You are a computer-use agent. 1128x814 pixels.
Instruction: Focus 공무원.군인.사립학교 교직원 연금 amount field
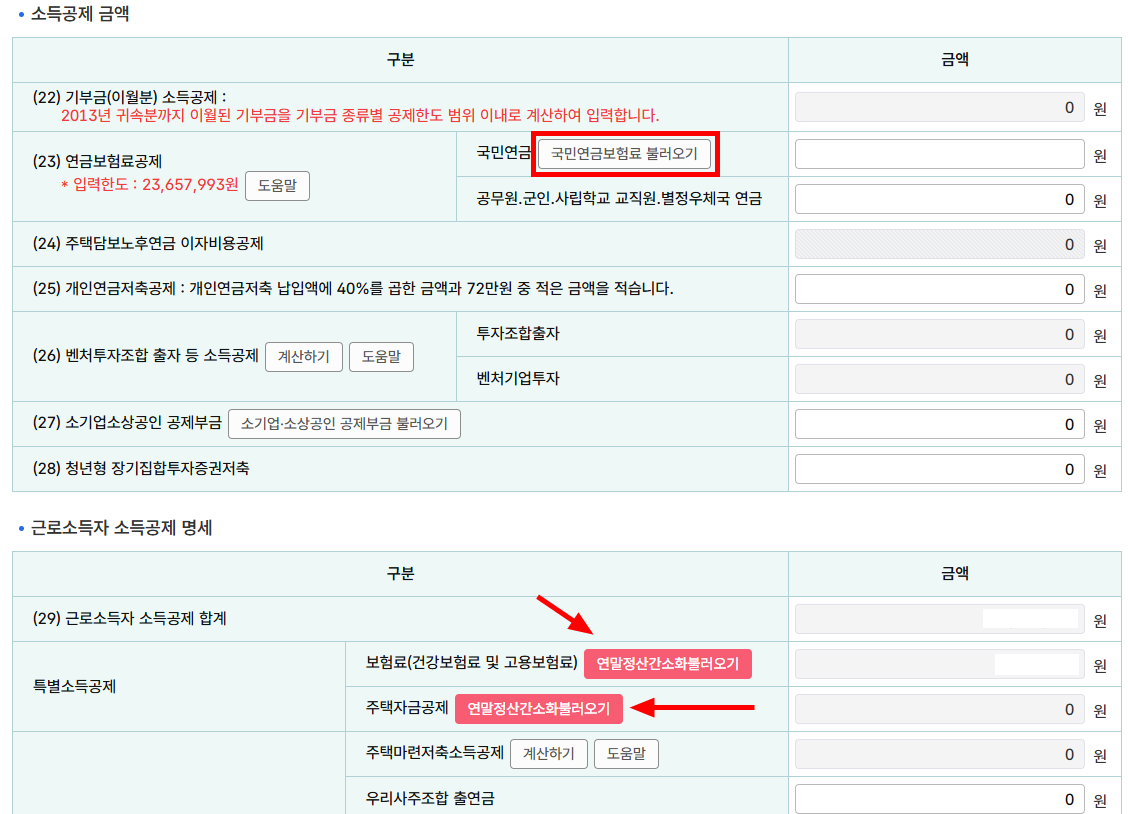click(940, 199)
